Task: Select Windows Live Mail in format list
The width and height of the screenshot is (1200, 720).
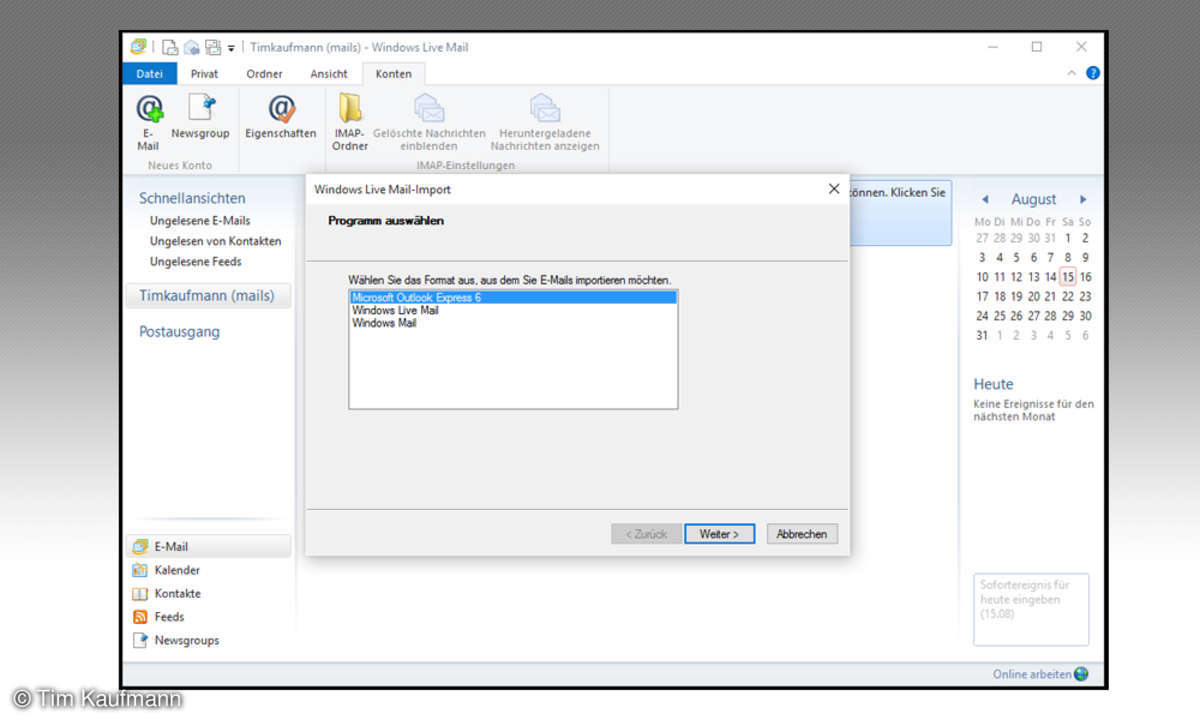Action: tap(394, 310)
